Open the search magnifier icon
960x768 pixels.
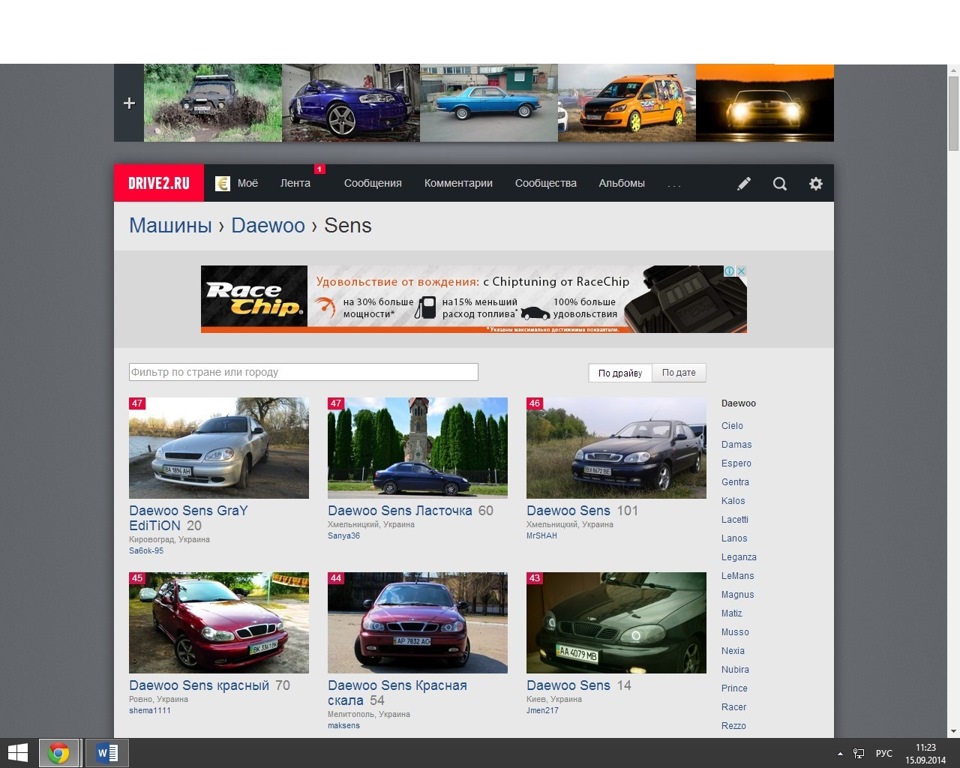(x=779, y=184)
